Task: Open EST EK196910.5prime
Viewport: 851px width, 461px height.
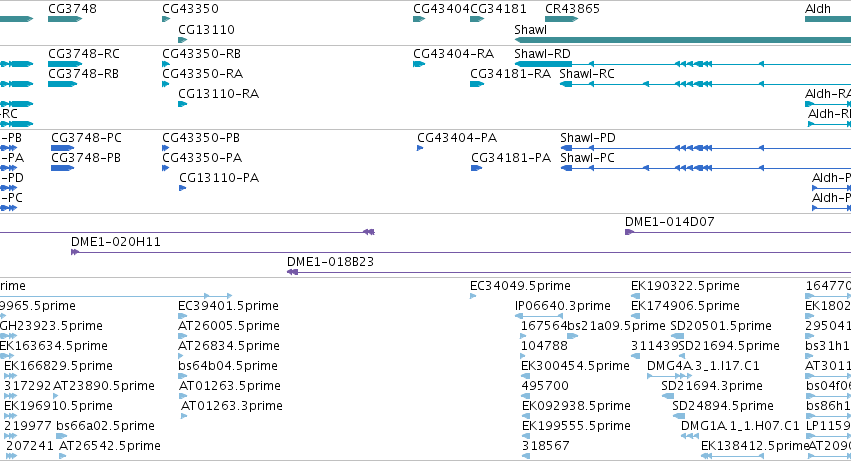Action: click(x=58, y=407)
